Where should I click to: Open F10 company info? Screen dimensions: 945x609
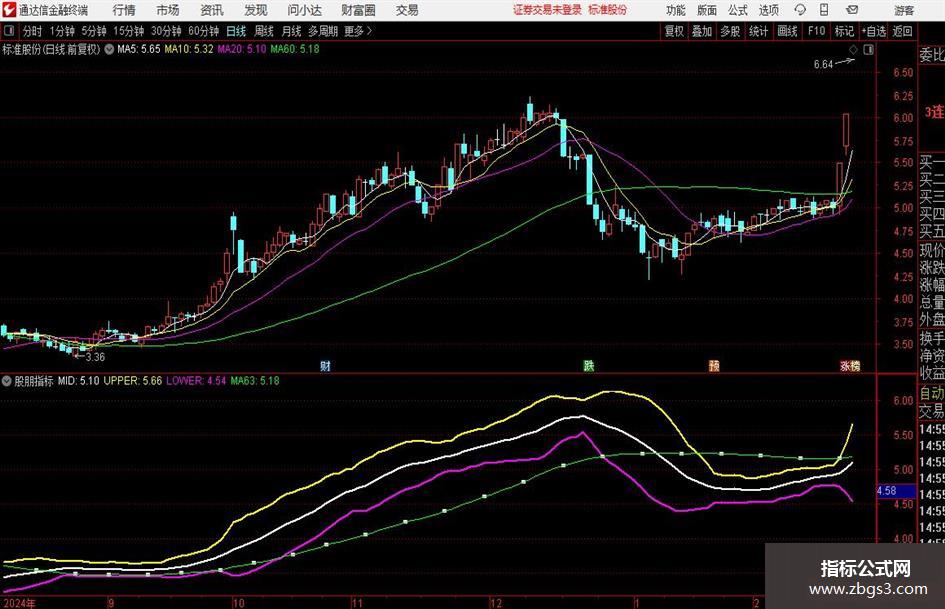(816, 31)
